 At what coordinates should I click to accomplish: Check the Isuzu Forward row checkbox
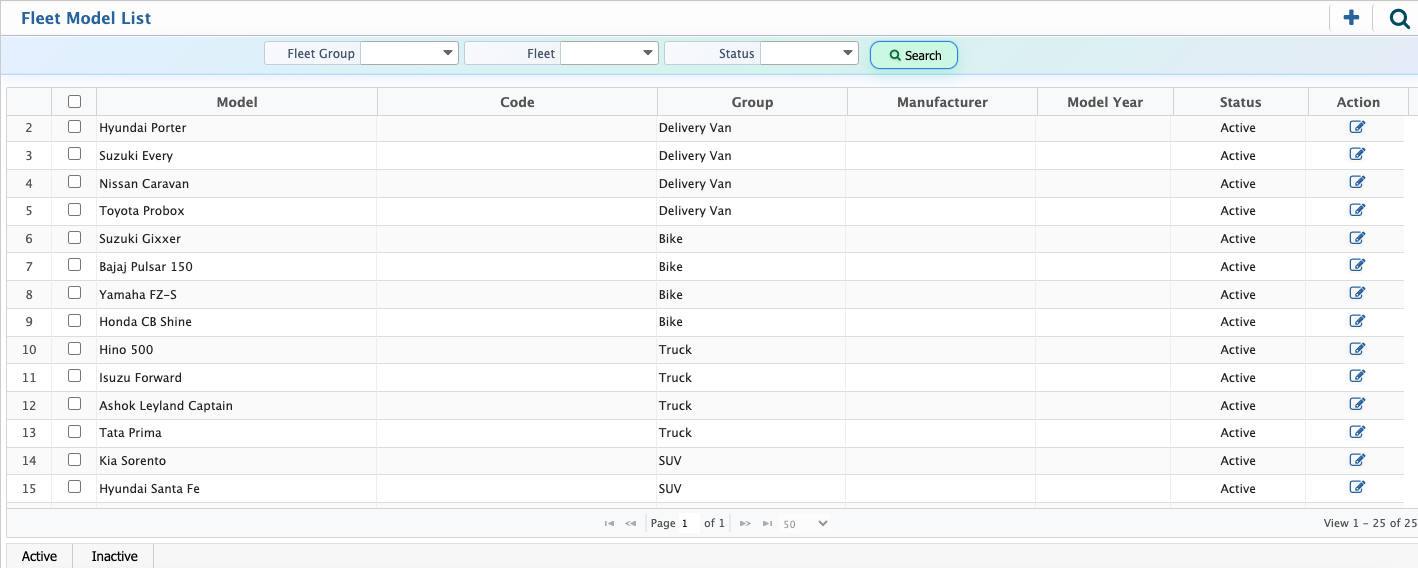[x=74, y=376]
